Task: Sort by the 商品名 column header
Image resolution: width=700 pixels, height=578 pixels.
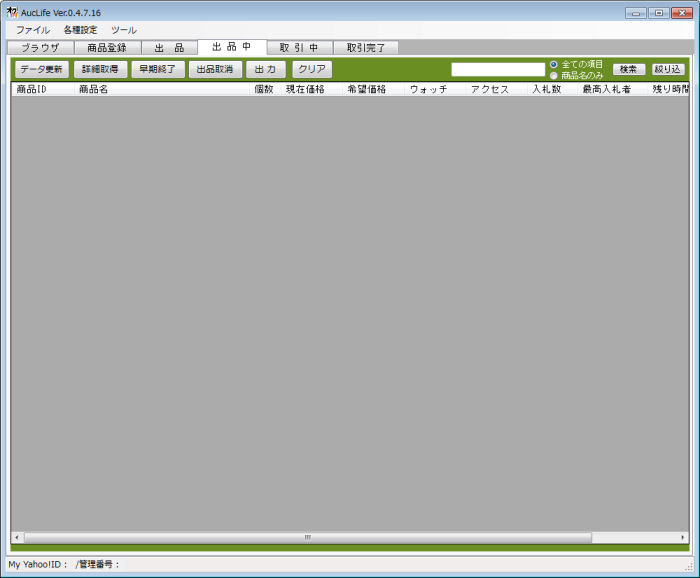Action: click(162, 89)
